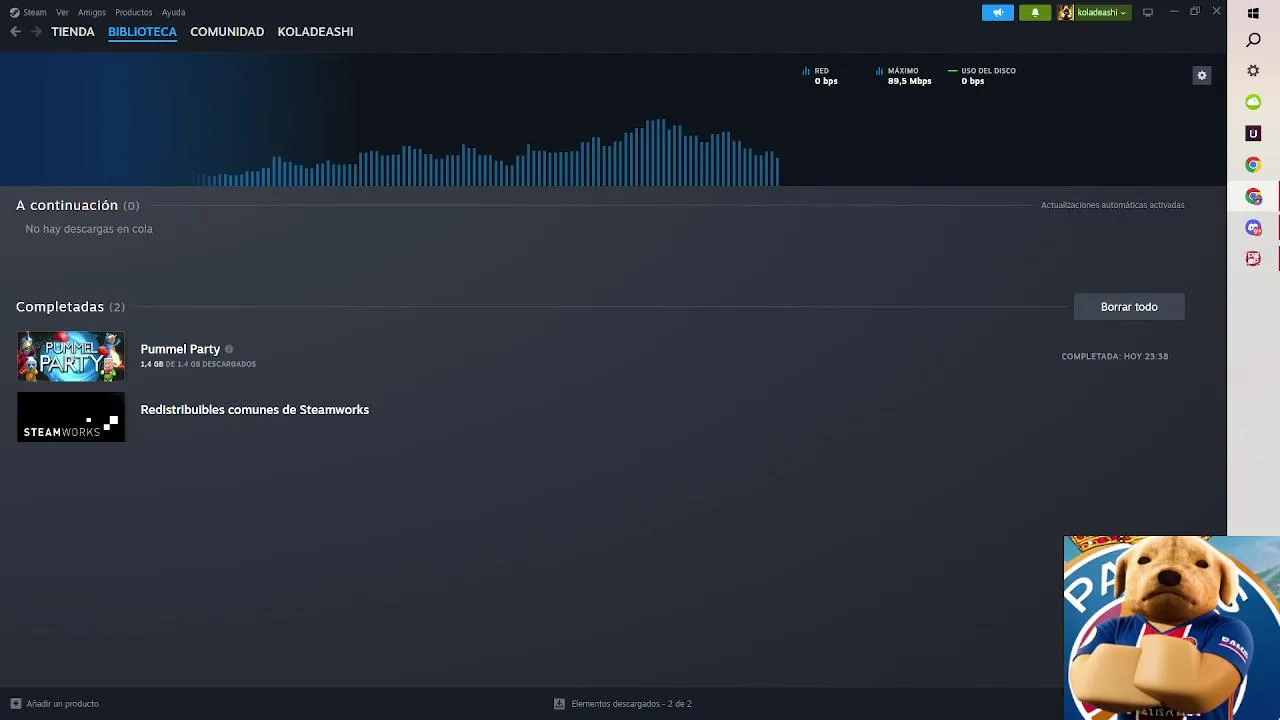Open Elementos descargados status link
Image resolution: width=1280 pixels, height=720 pixels.
pyautogui.click(x=631, y=704)
